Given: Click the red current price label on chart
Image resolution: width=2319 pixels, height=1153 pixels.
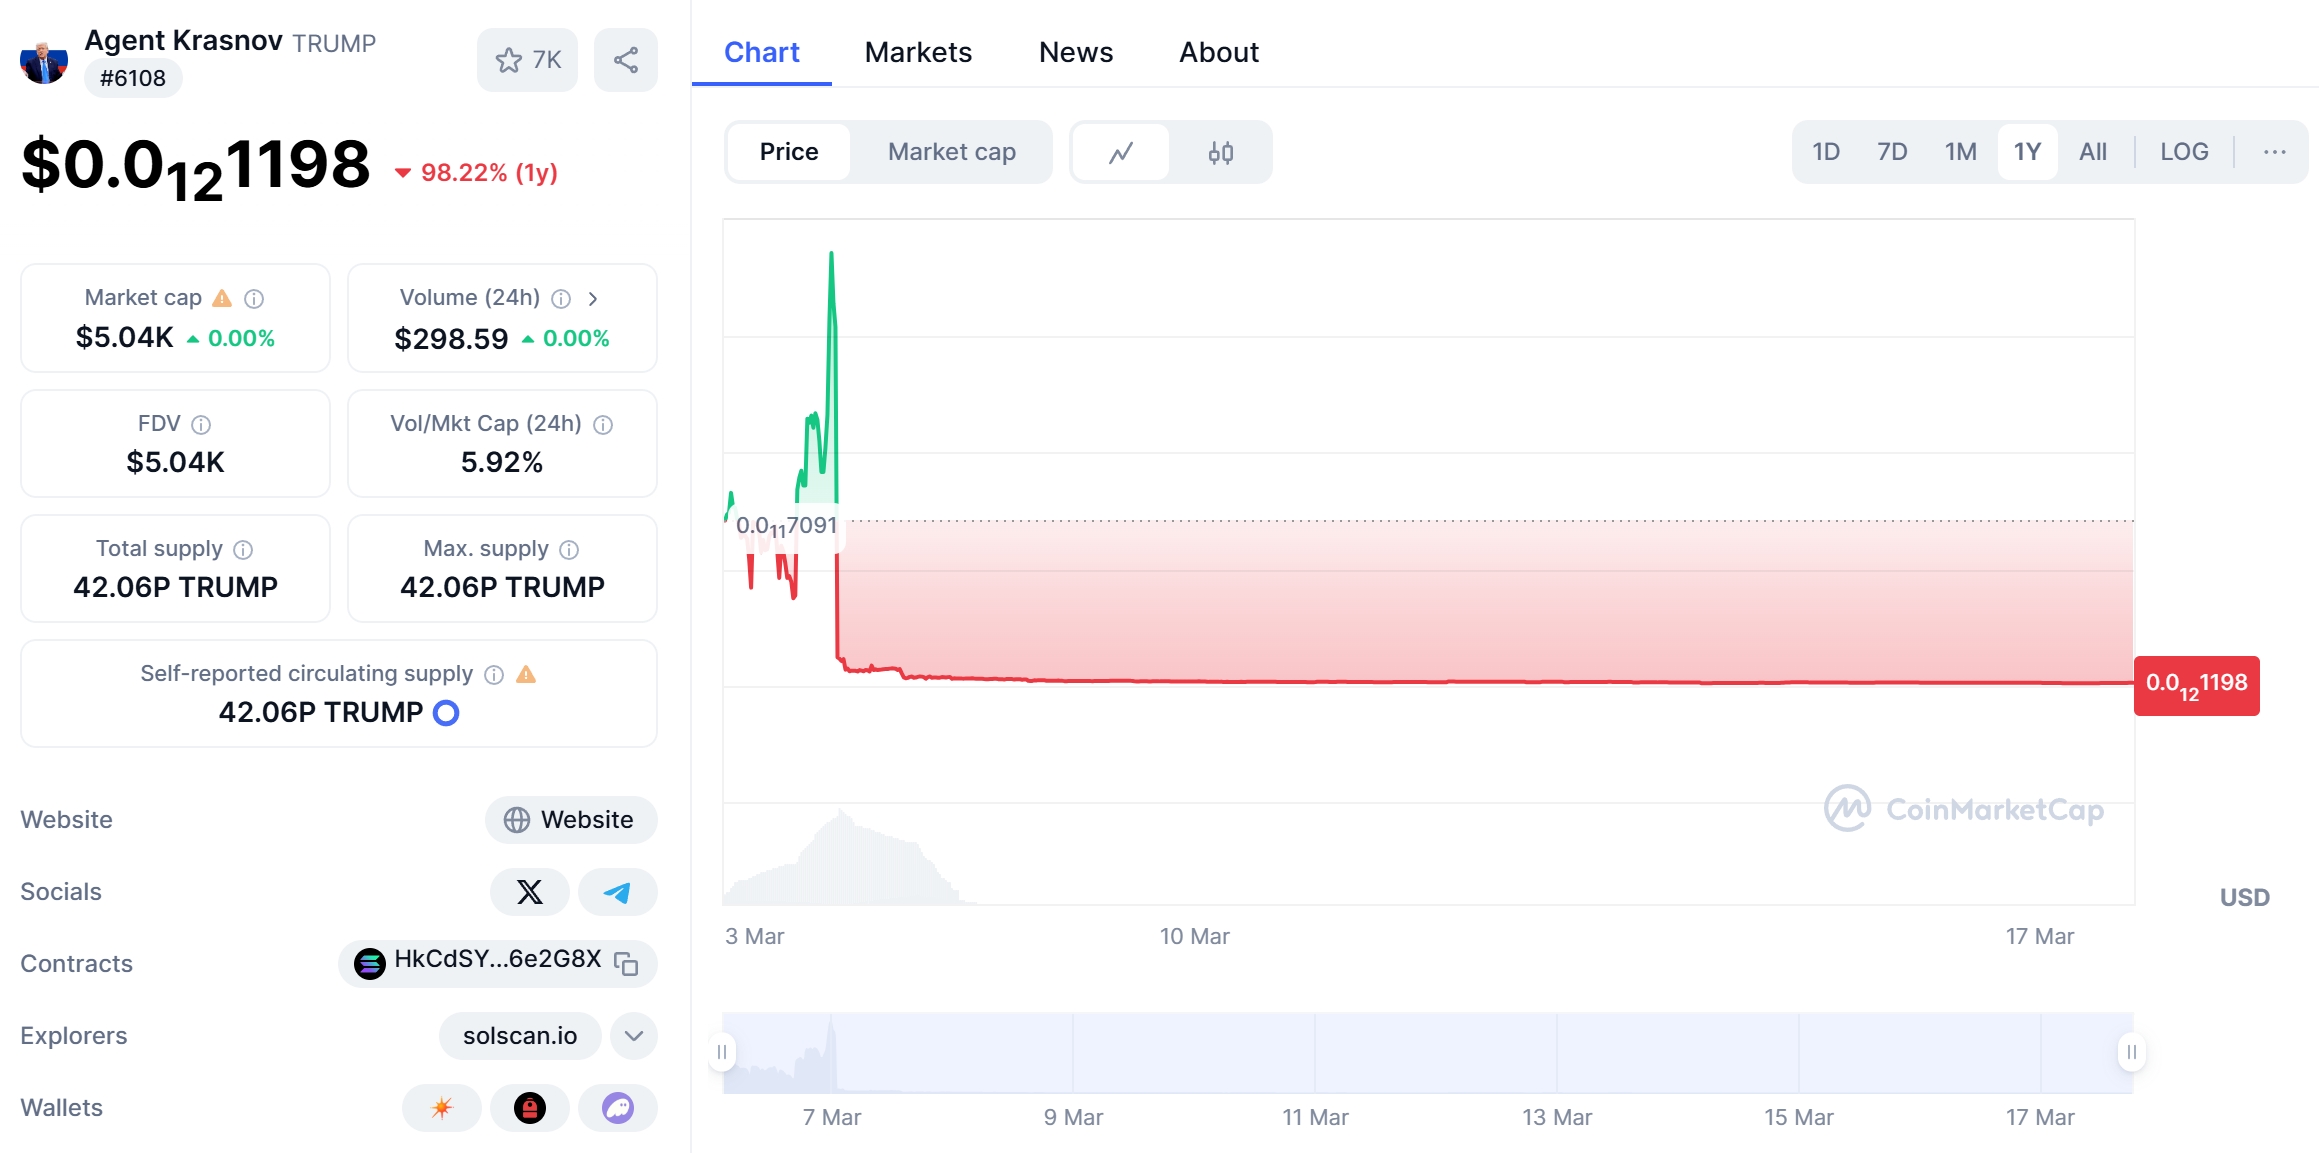Looking at the screenshot, I should (2197, 686).
